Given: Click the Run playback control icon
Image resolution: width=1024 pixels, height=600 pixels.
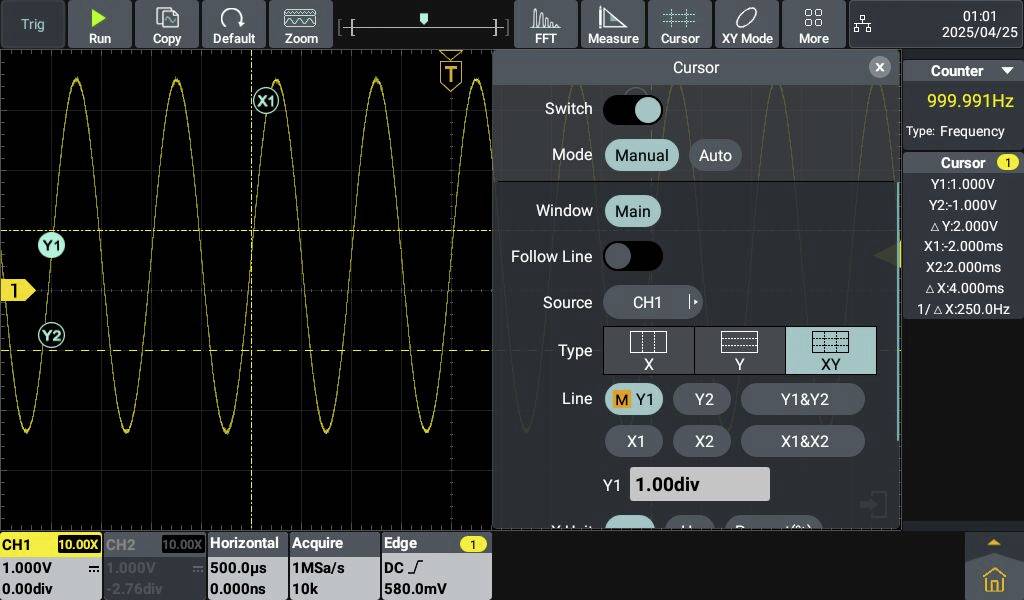Looking at the screenshot, I should click(x=99, y=22).
